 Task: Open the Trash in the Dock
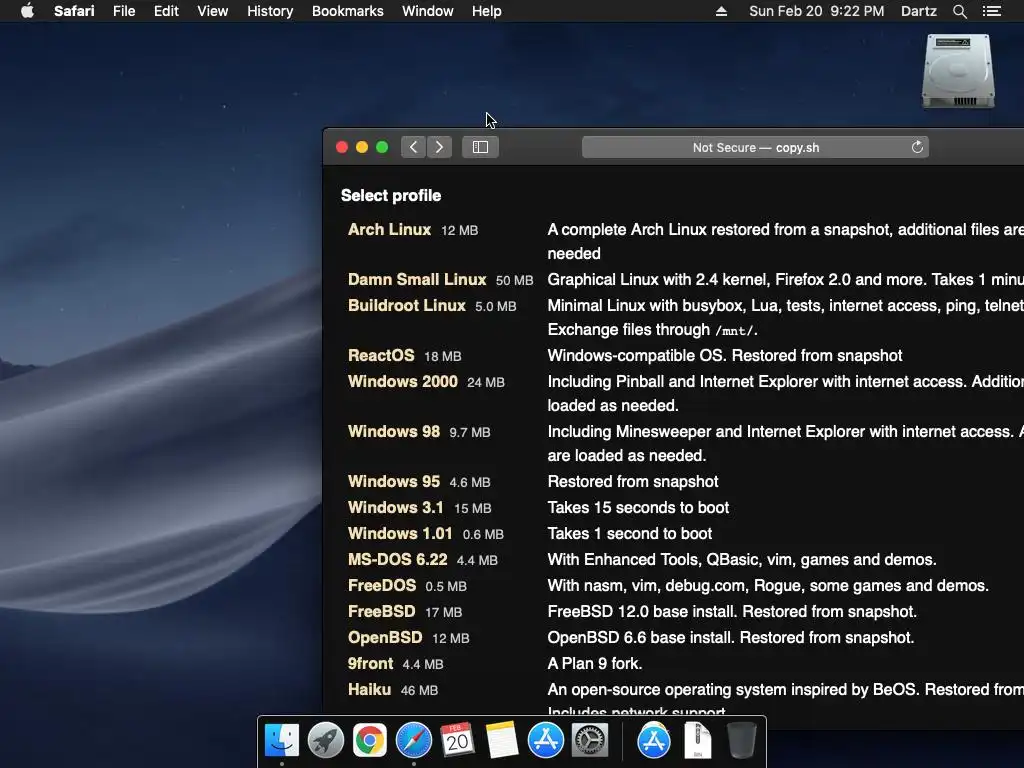pos(741,740)
